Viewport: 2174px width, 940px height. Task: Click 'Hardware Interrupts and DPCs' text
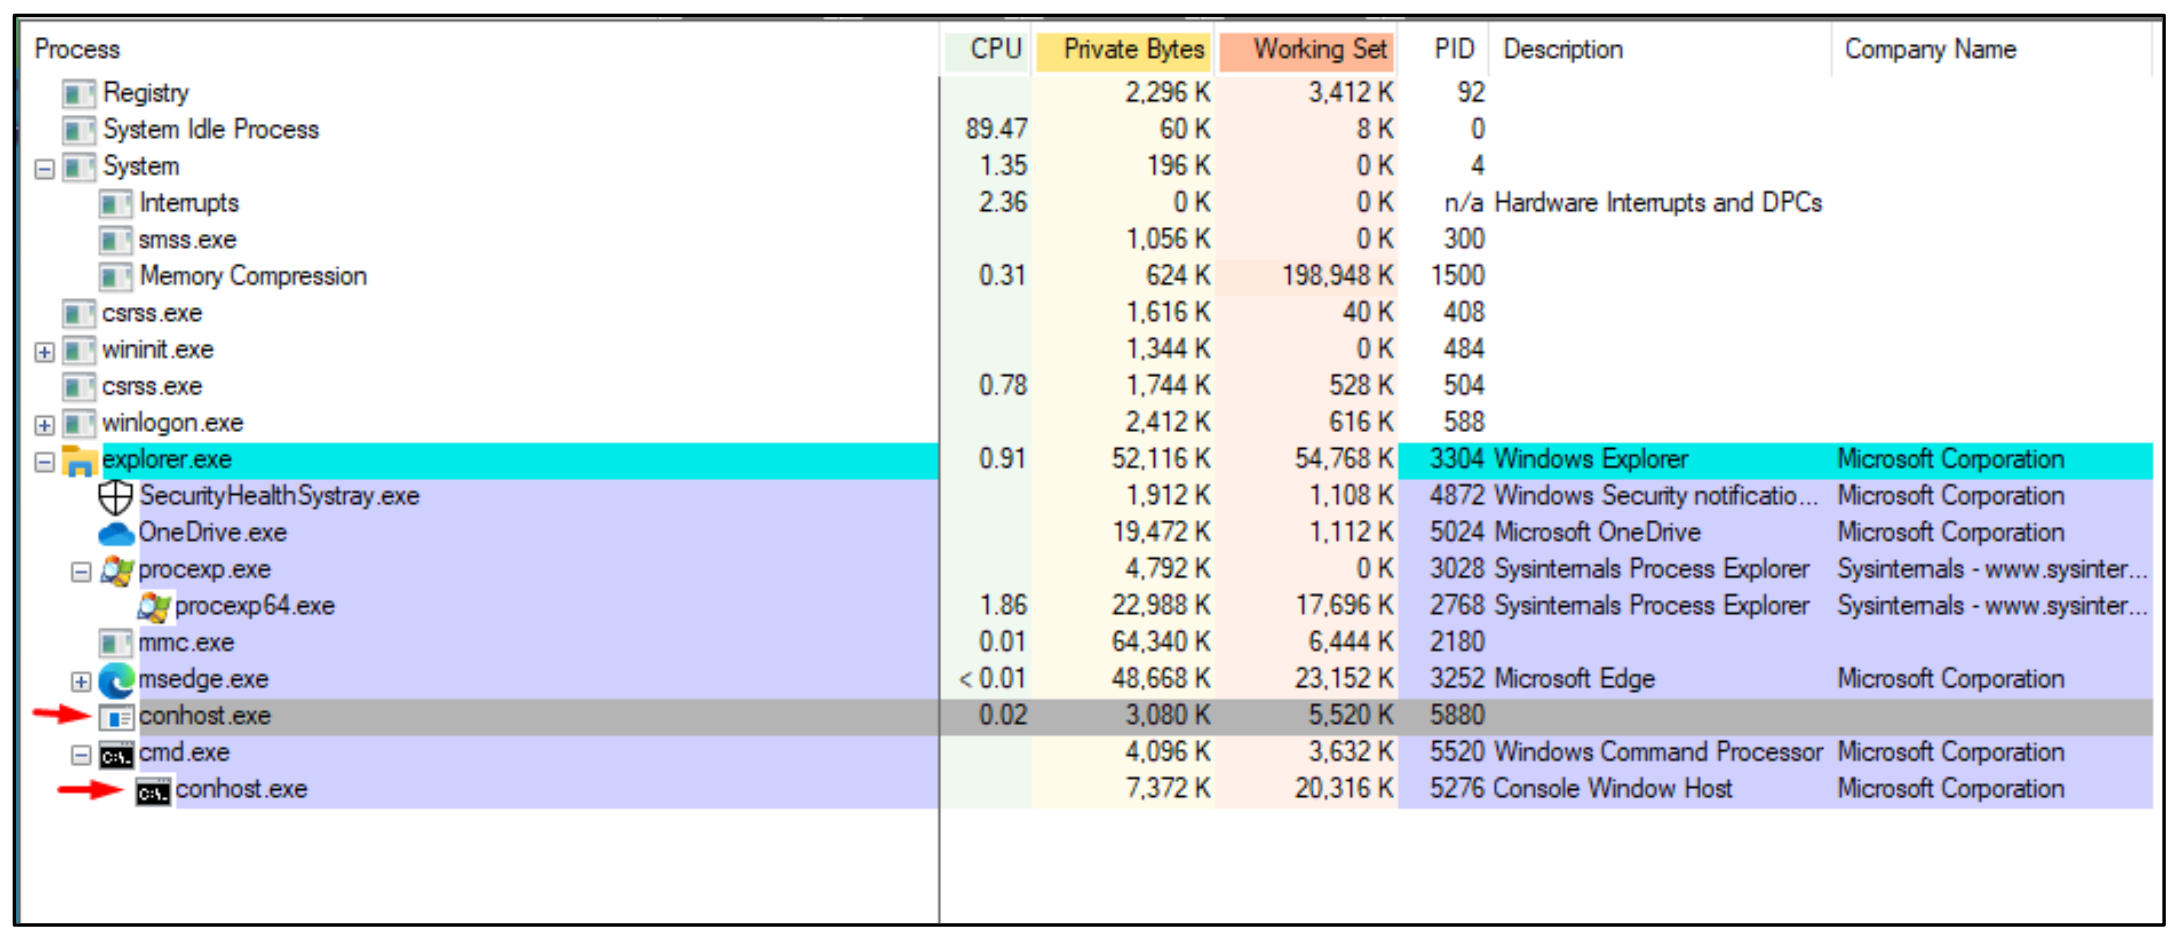coord(1658,203)
